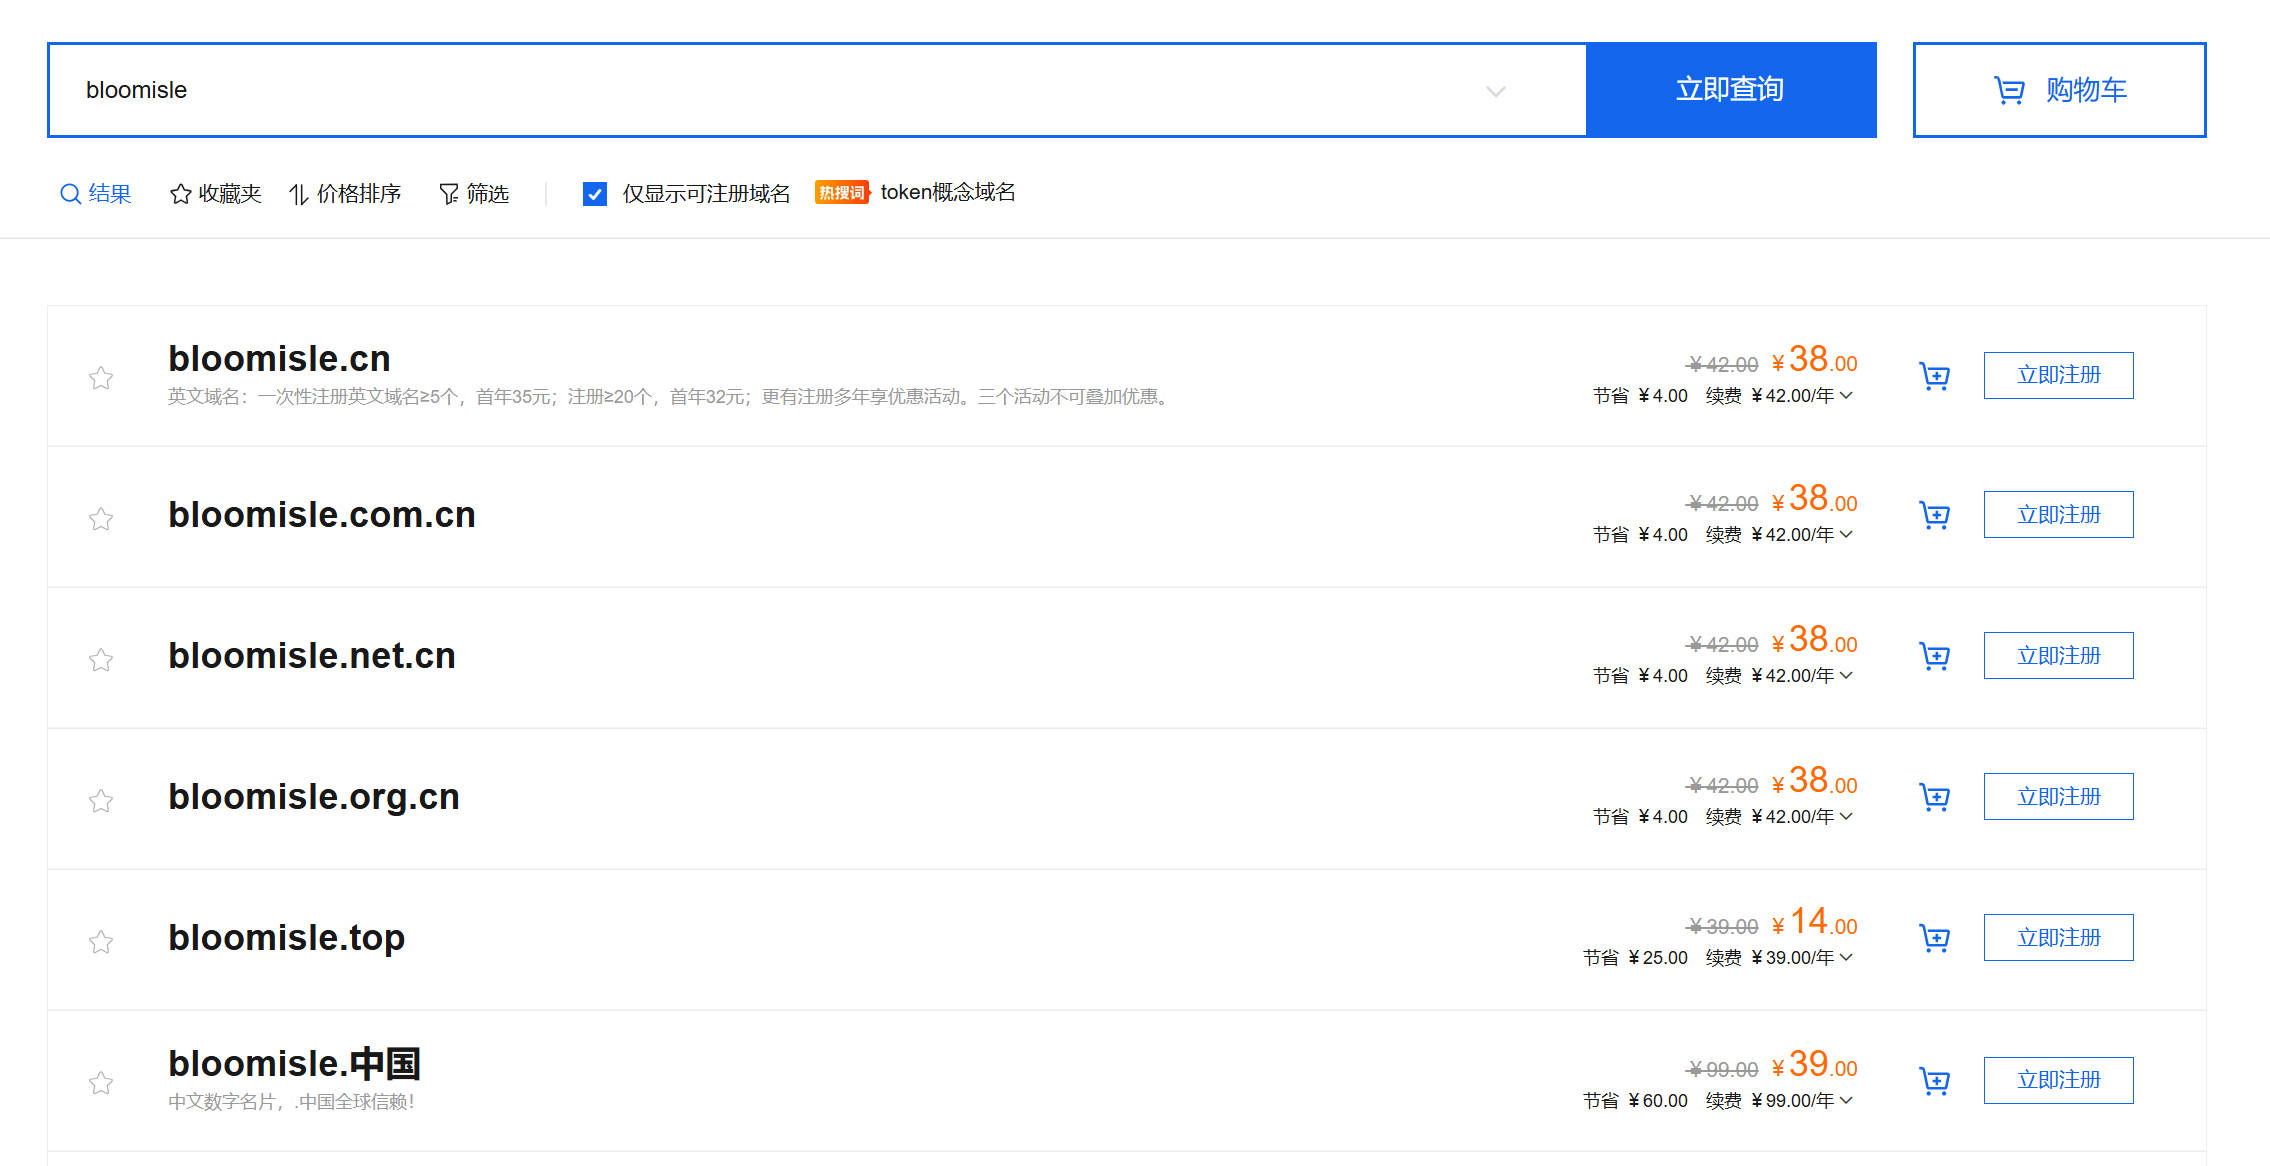This screenshot has height=1166, width=2270.
Task: Open the 筛选 filter option
Action: click(474, 193)
